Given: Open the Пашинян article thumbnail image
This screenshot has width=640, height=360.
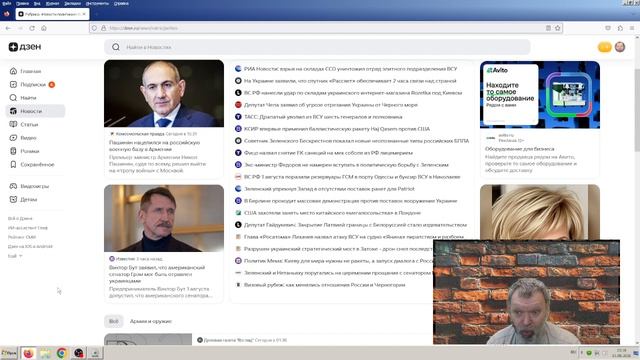Looking at the screenshot, I should point(164,93).
